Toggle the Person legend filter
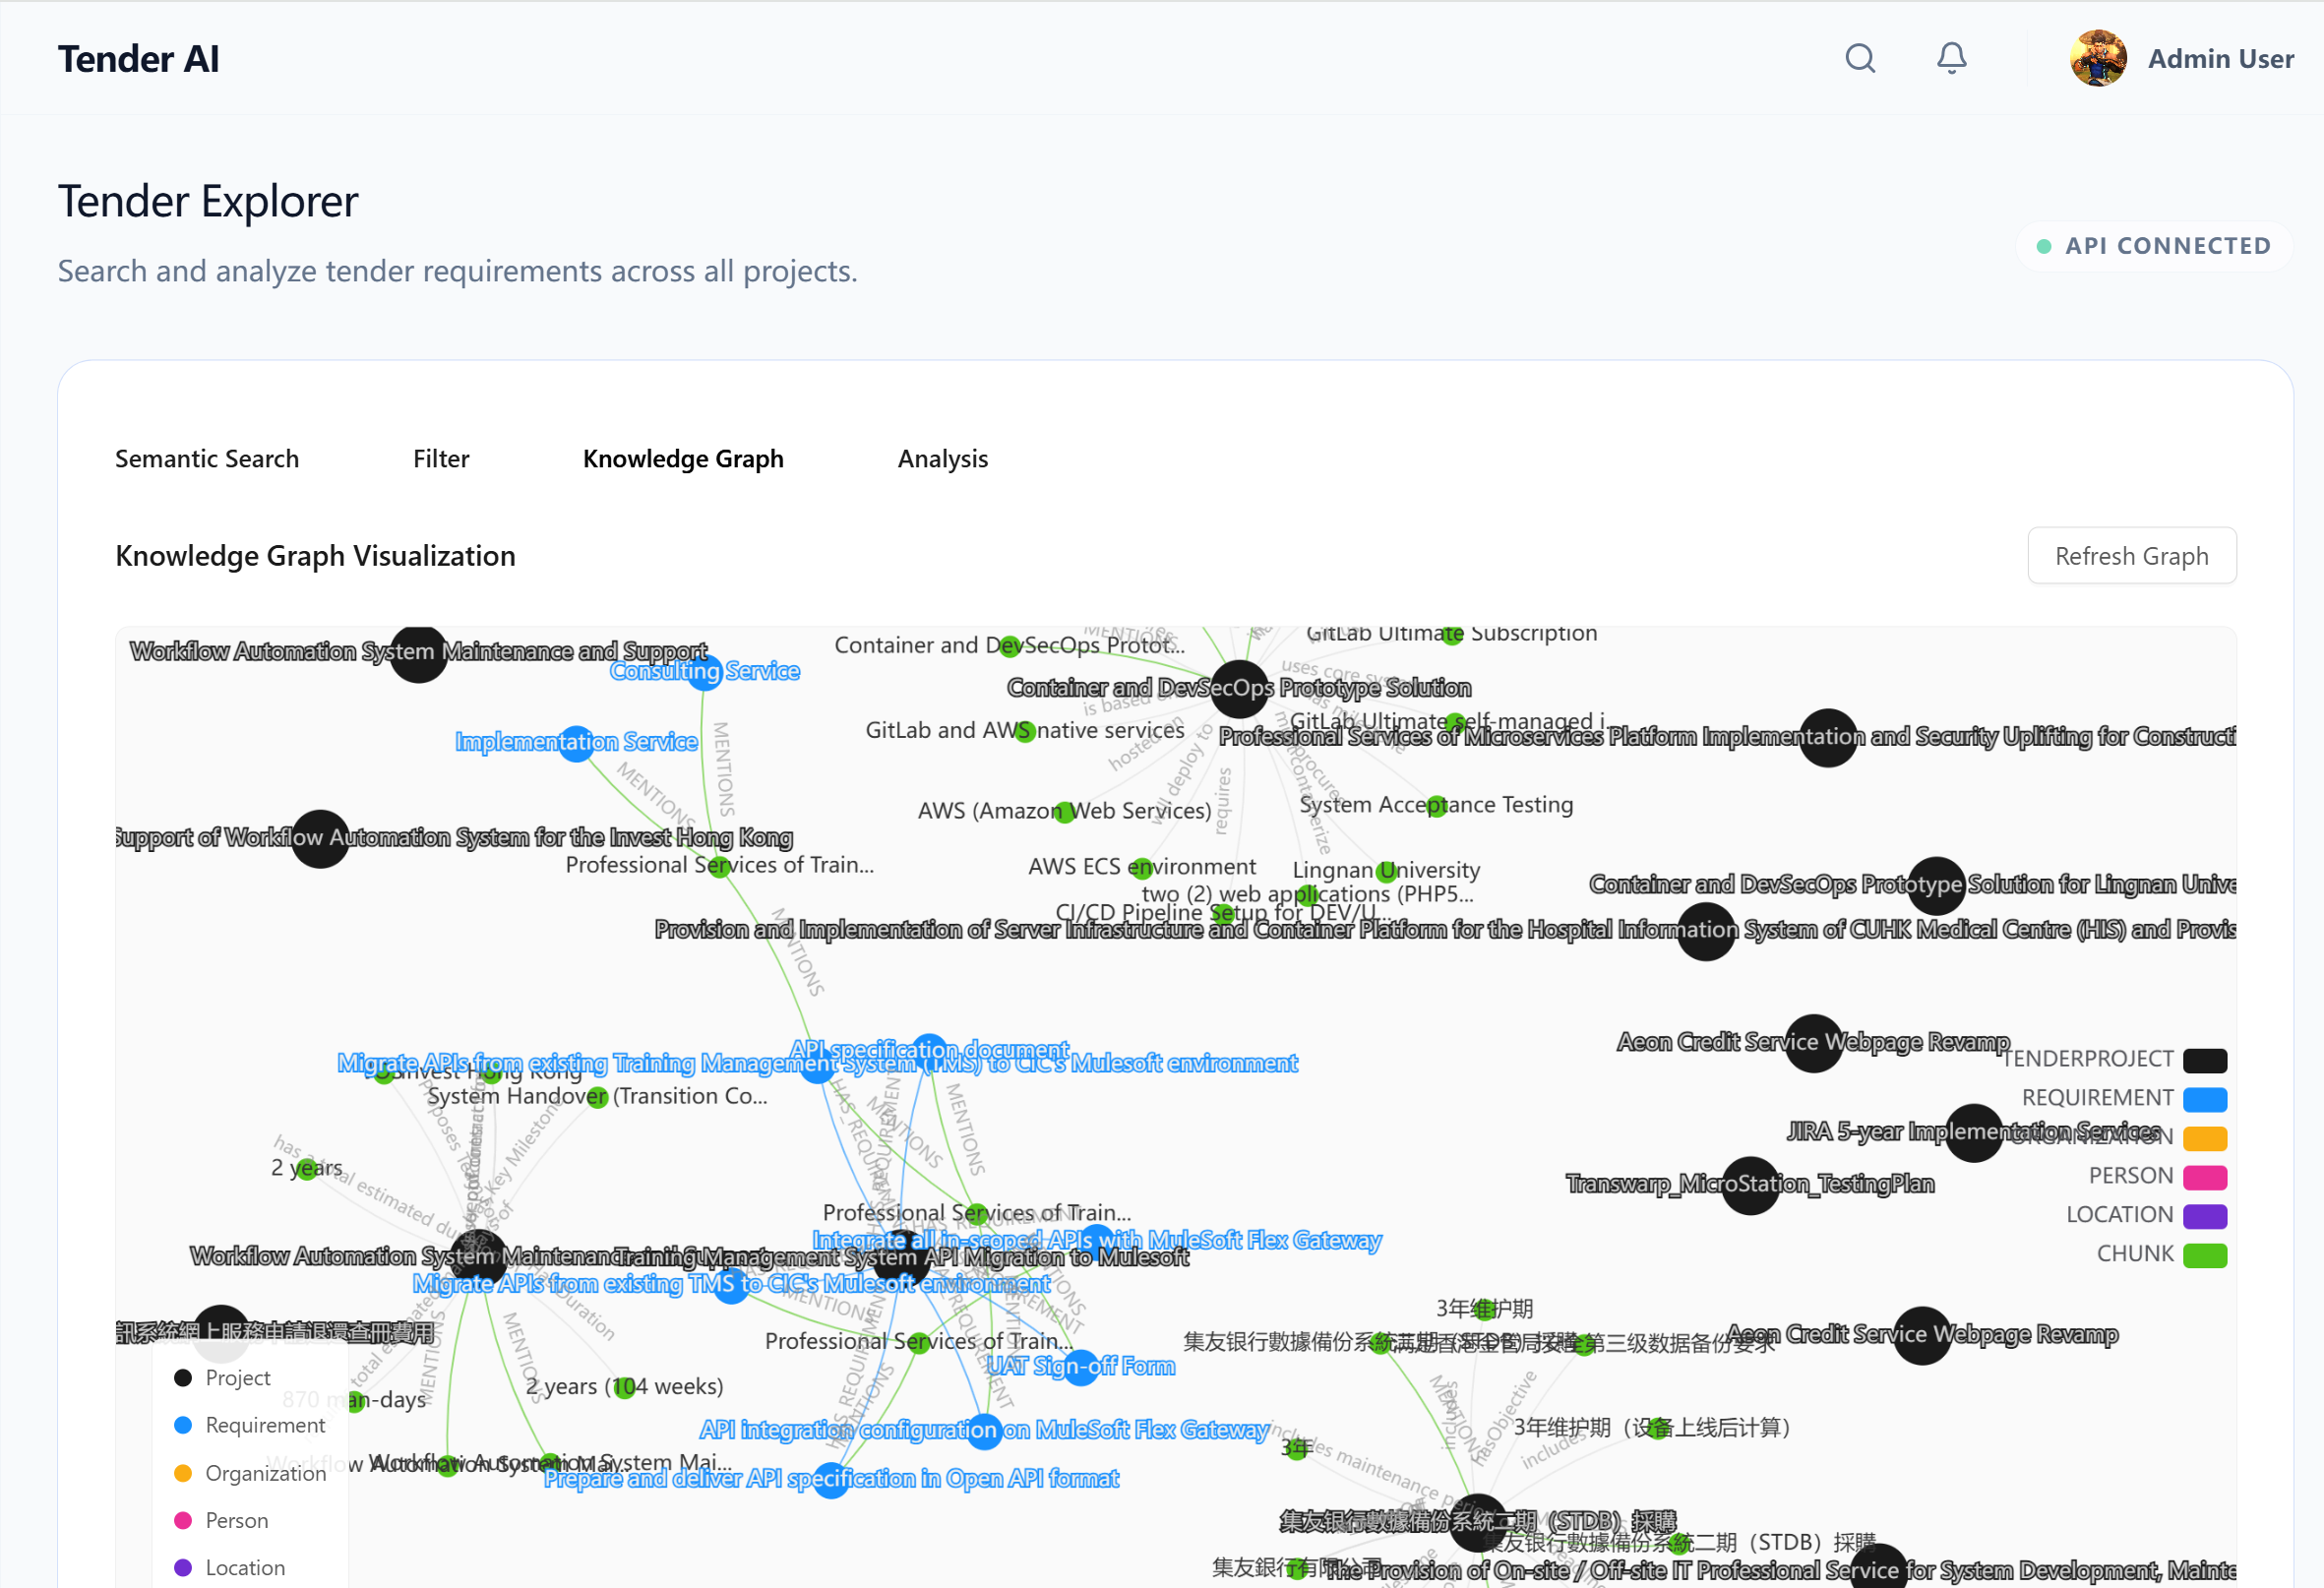2324x1588 pixels. tap(183, 1520)
